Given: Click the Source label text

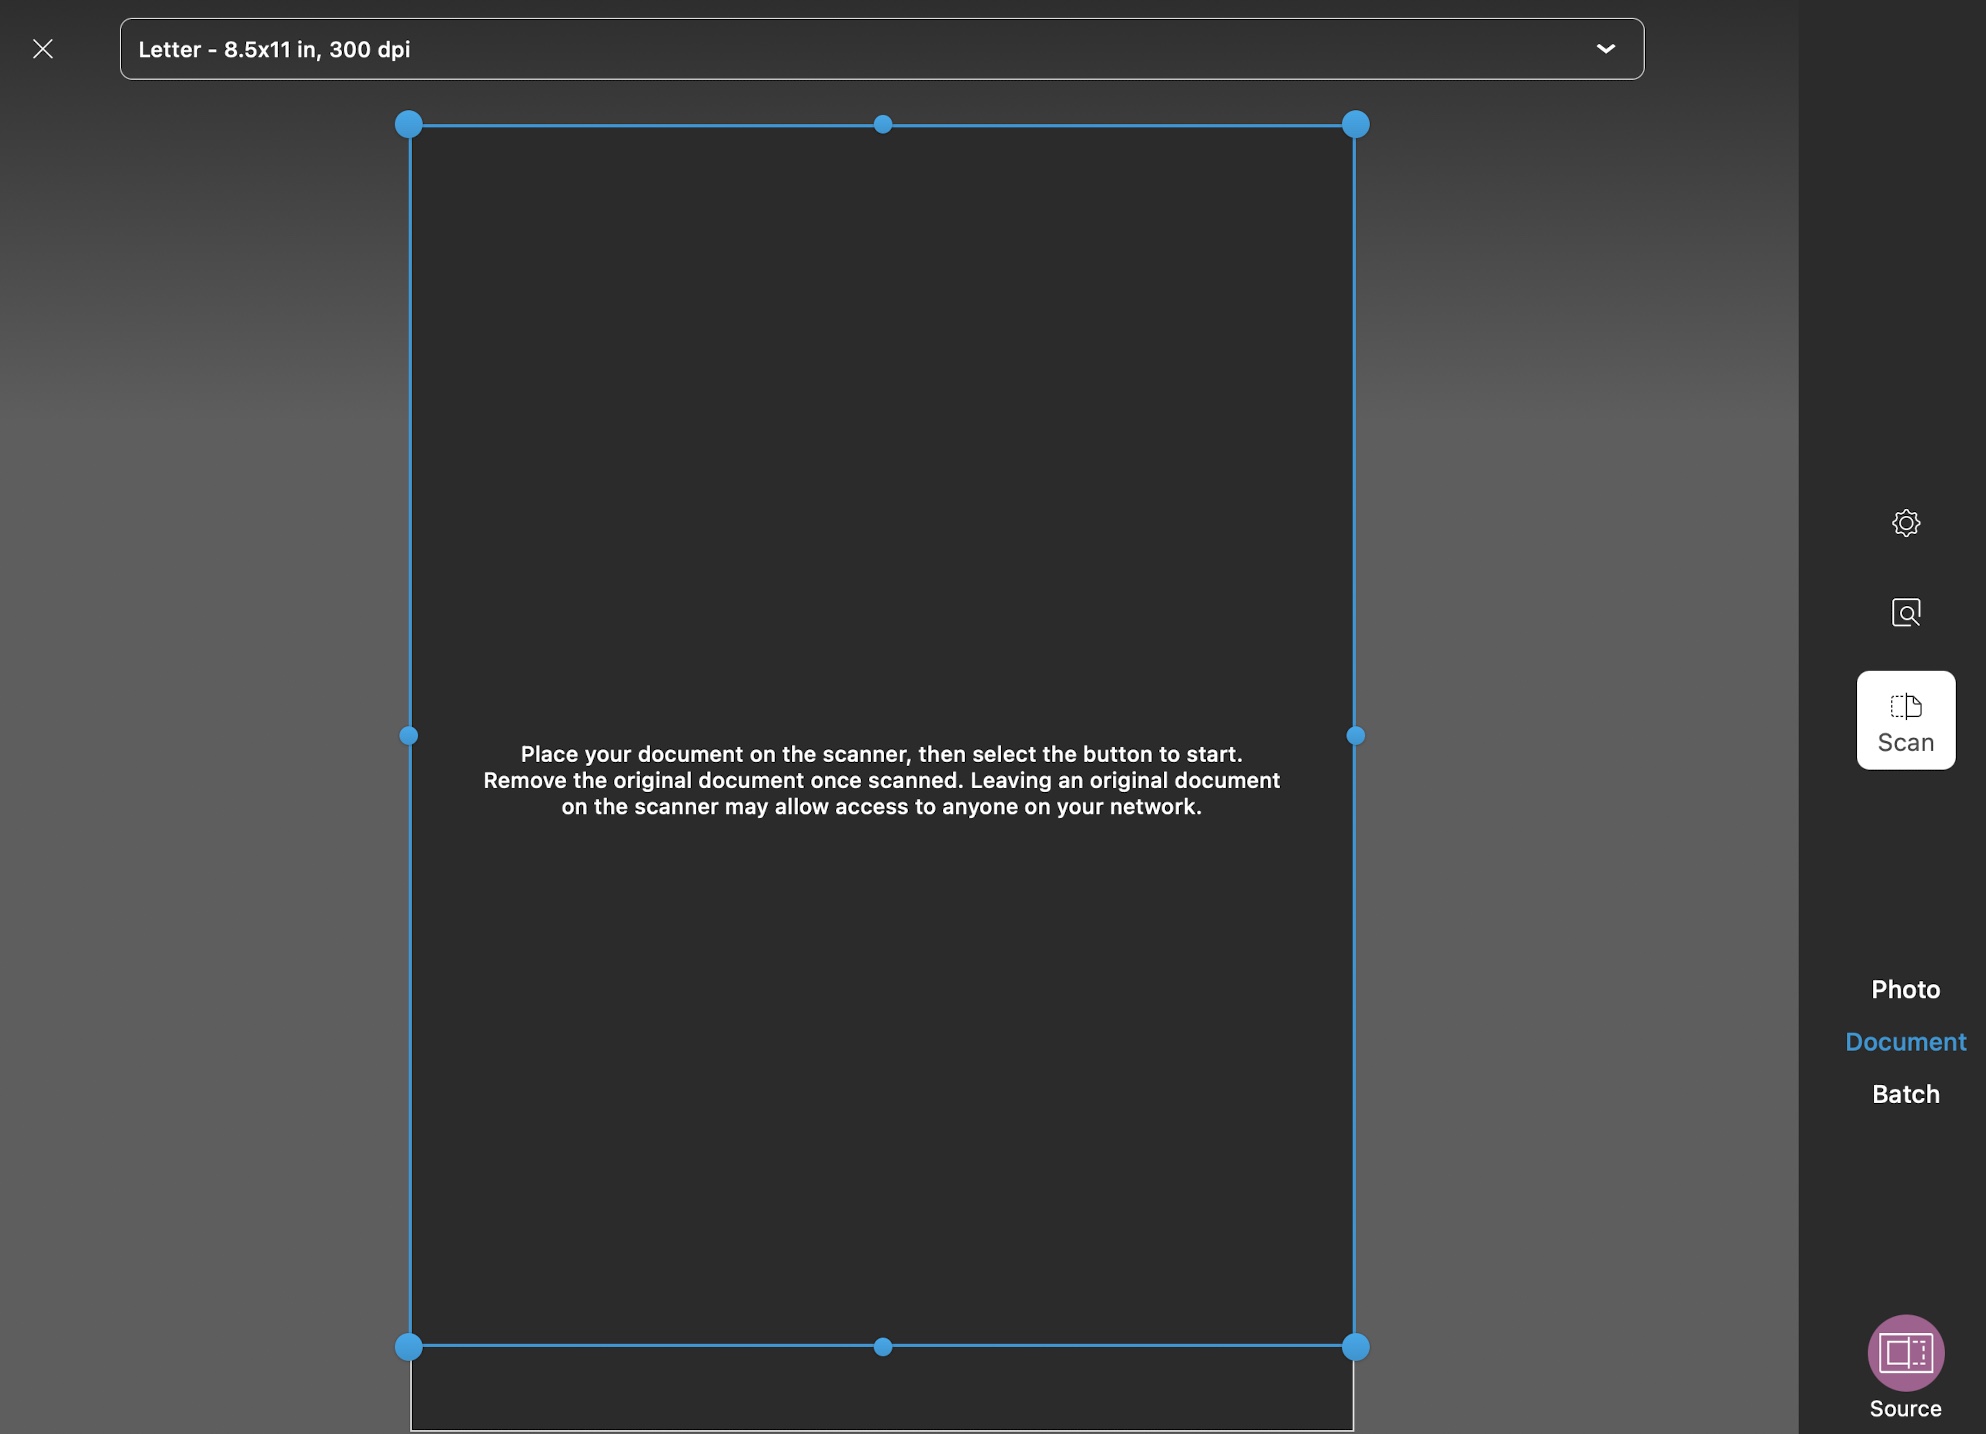Looking at the screenshot, I should [1905, 1408].
